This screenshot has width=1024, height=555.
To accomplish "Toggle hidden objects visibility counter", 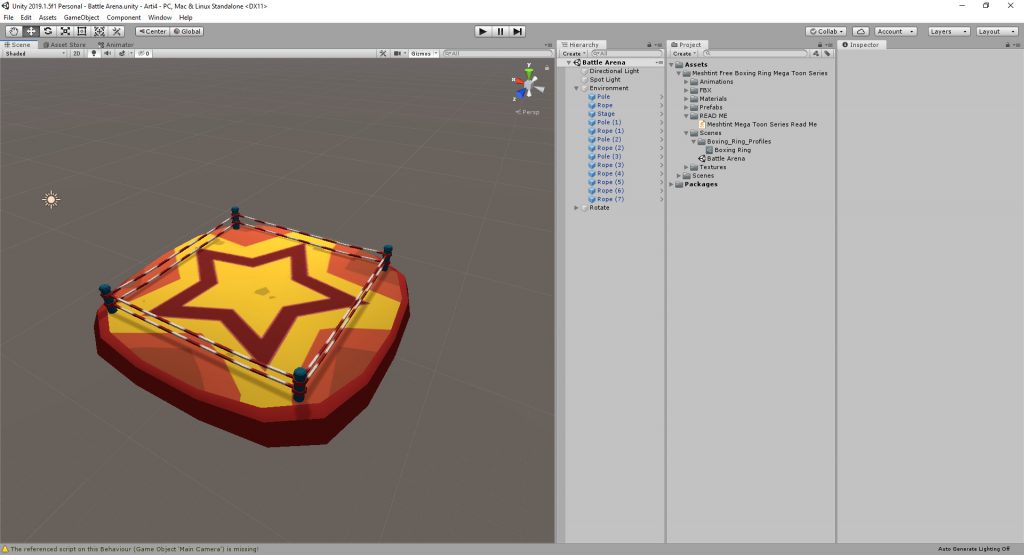I will [144, 54].
